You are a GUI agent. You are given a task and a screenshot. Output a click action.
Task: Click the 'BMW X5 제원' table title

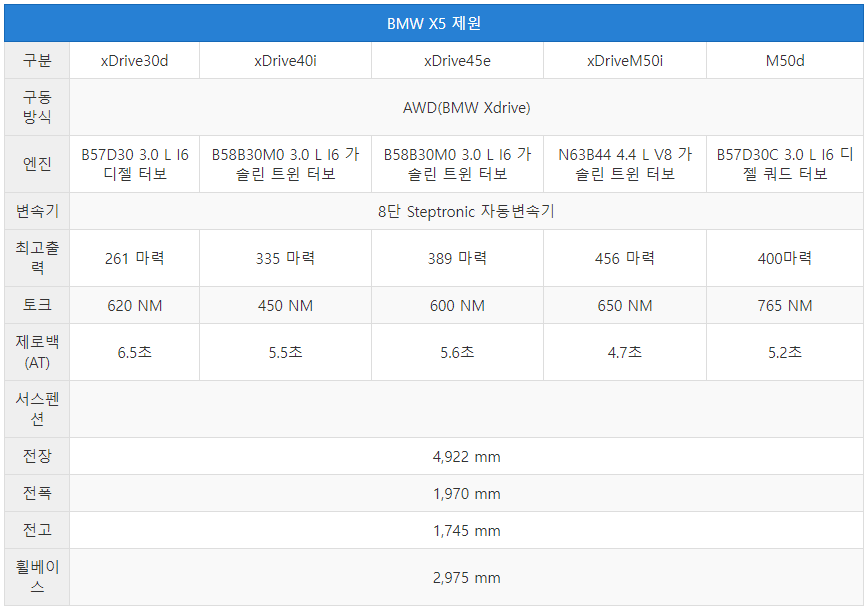(434, 23)
